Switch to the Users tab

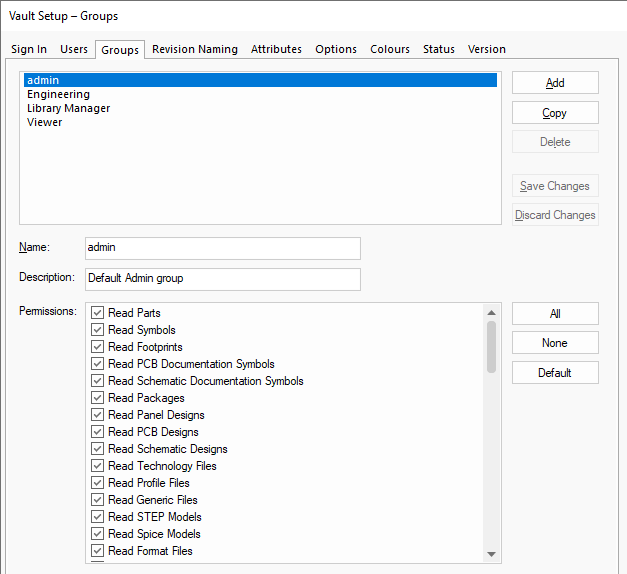(74, 49)
